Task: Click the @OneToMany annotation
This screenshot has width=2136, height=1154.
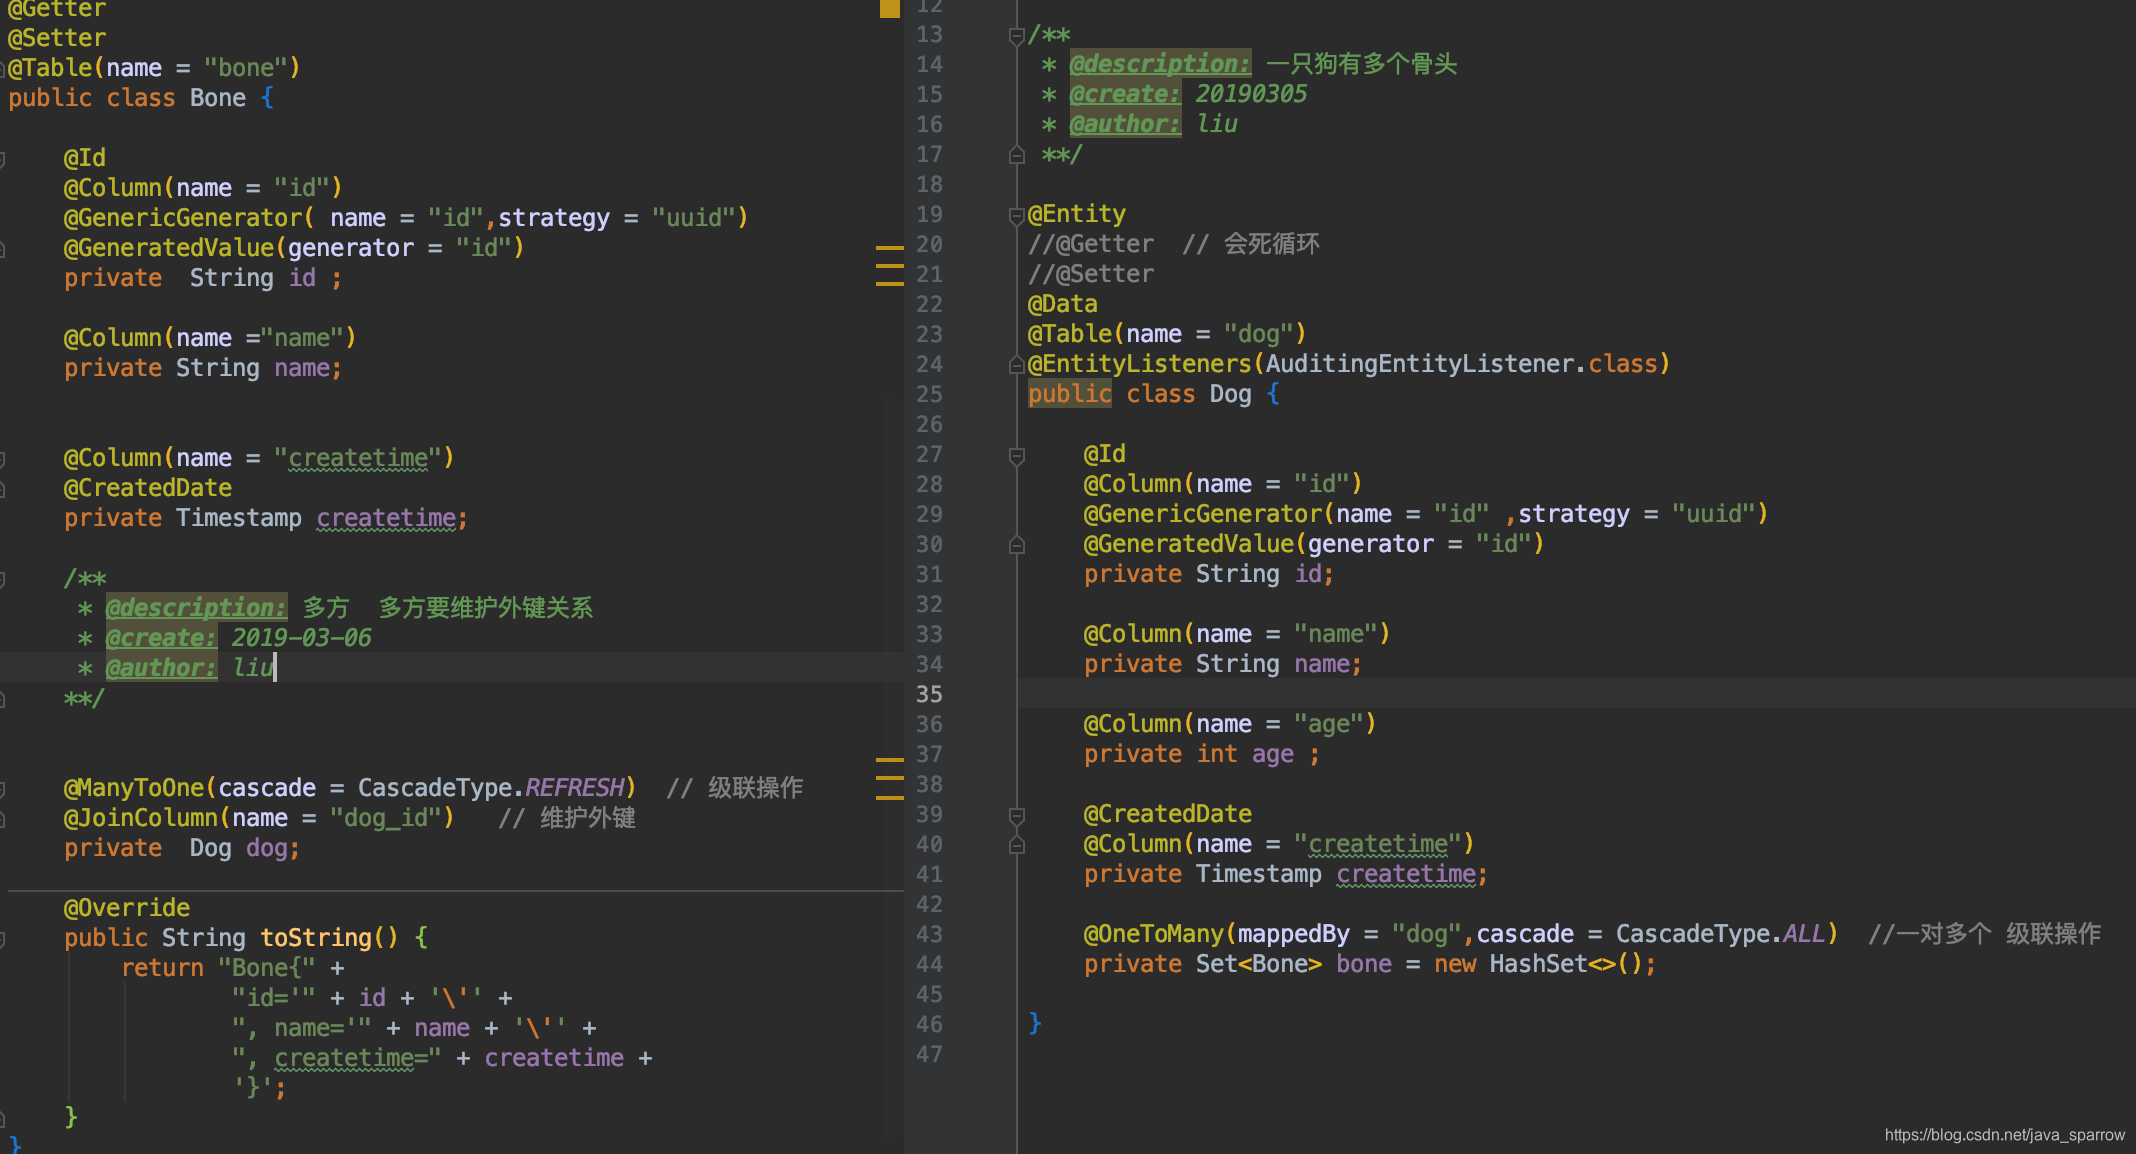Action: [x=1154, y=934]
